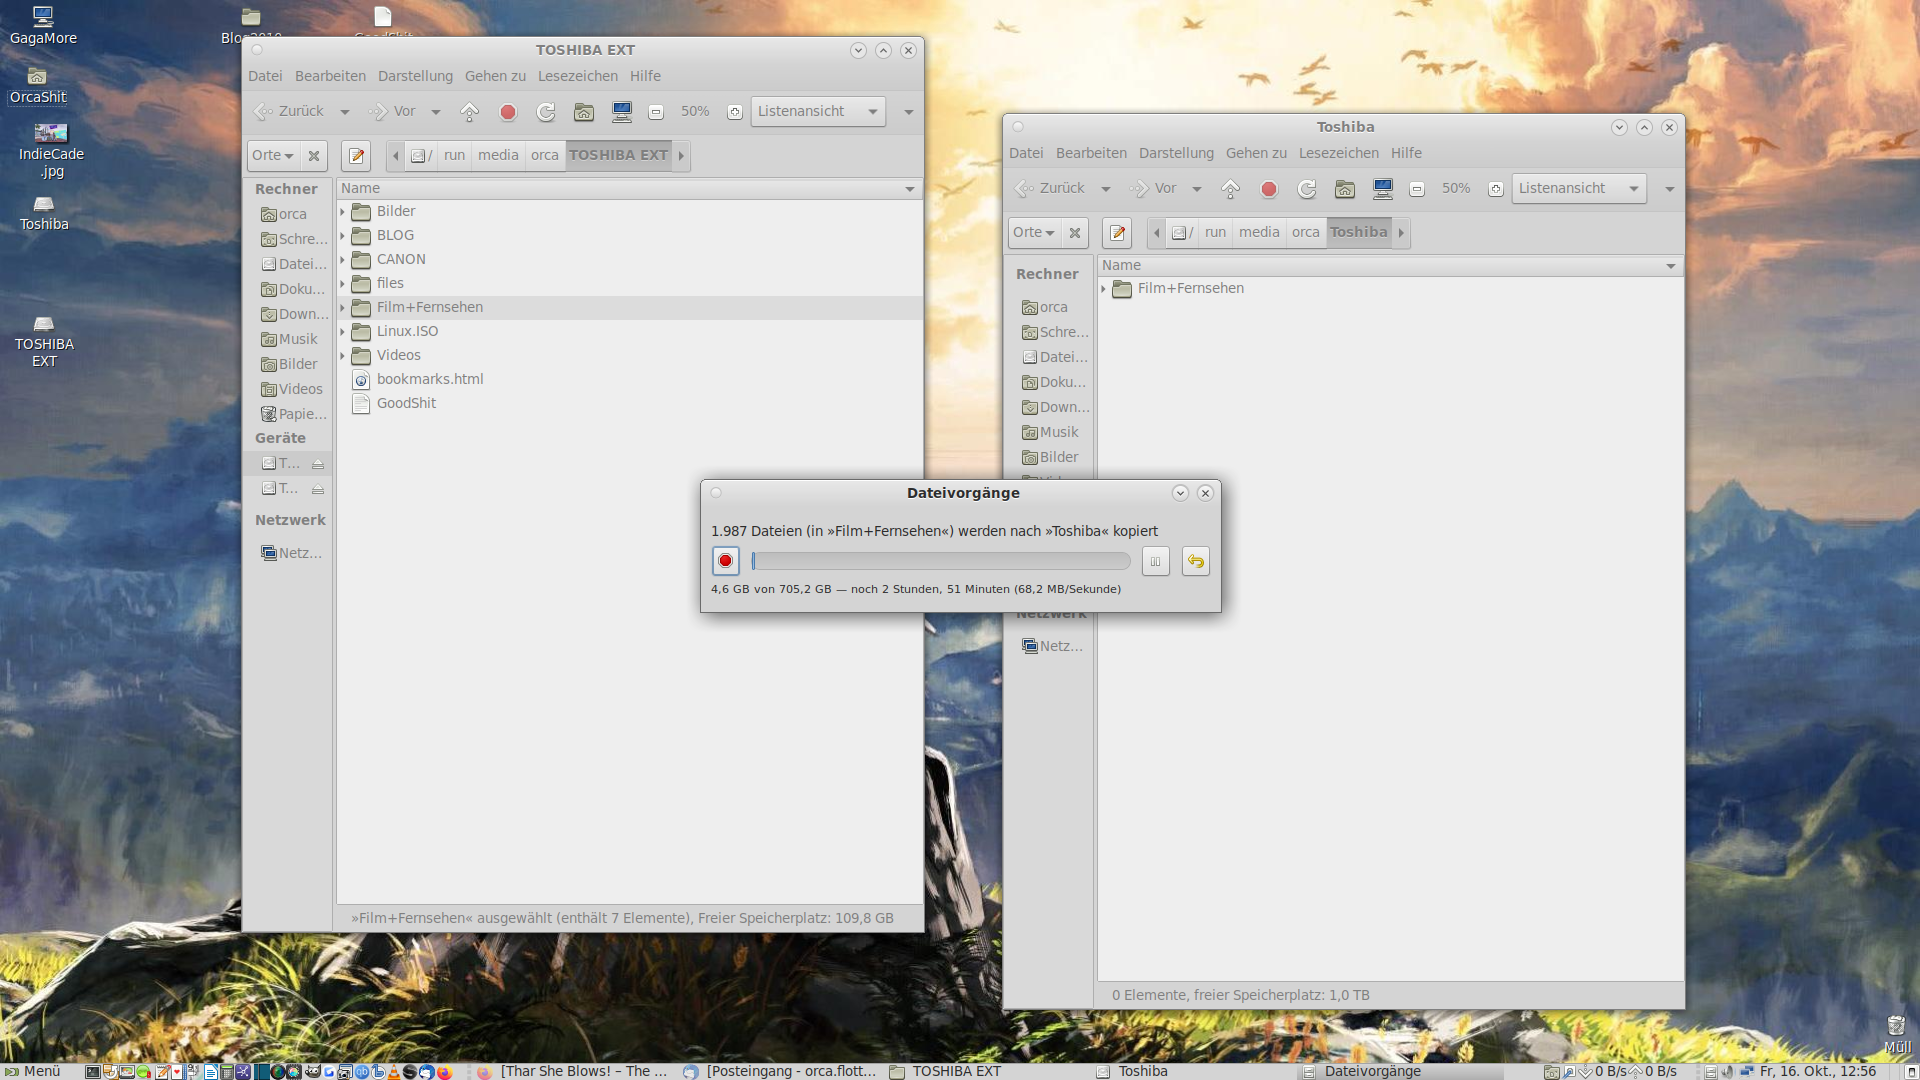Open Datei menu in TOSHIBA EXT window
This screenshot has height=1080, width=1920.
coord(265,76)
